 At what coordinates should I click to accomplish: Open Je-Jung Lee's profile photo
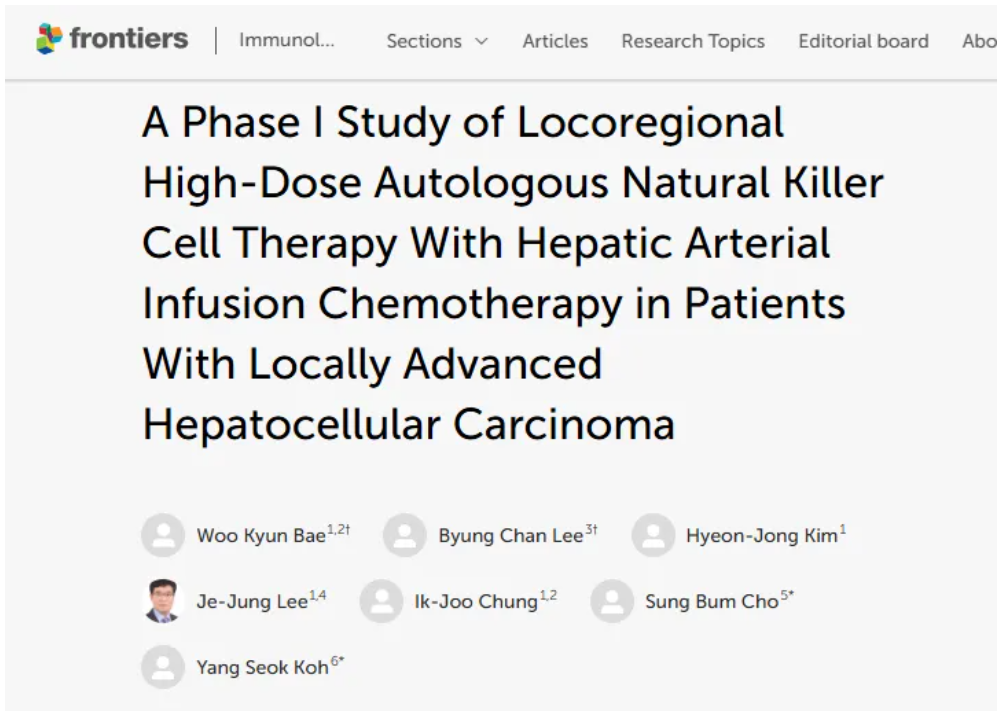tap(163, 601)
